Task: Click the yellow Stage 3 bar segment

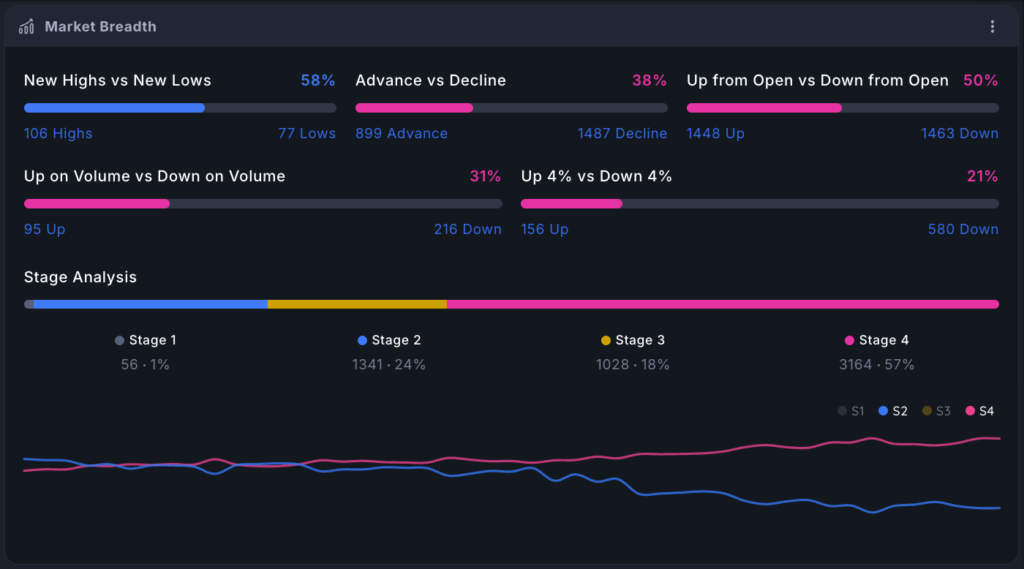Action: point(357,304)
